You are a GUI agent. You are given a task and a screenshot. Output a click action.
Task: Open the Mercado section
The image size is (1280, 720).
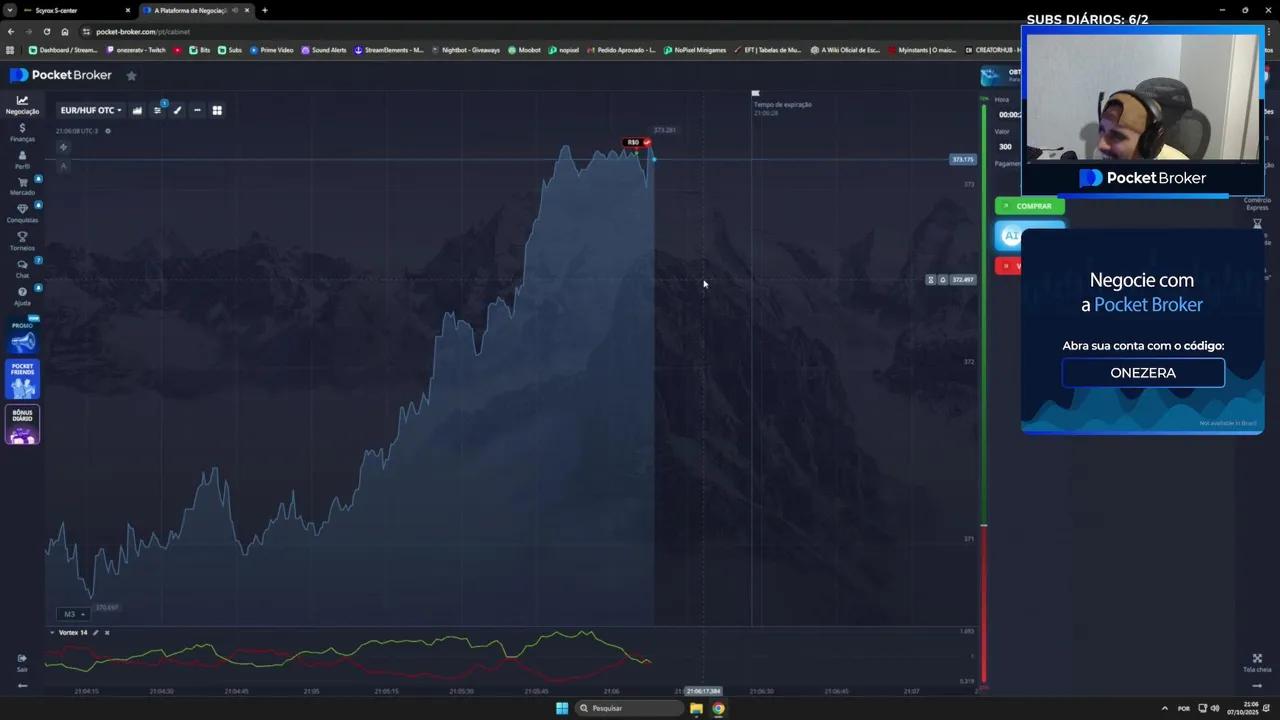22,186
